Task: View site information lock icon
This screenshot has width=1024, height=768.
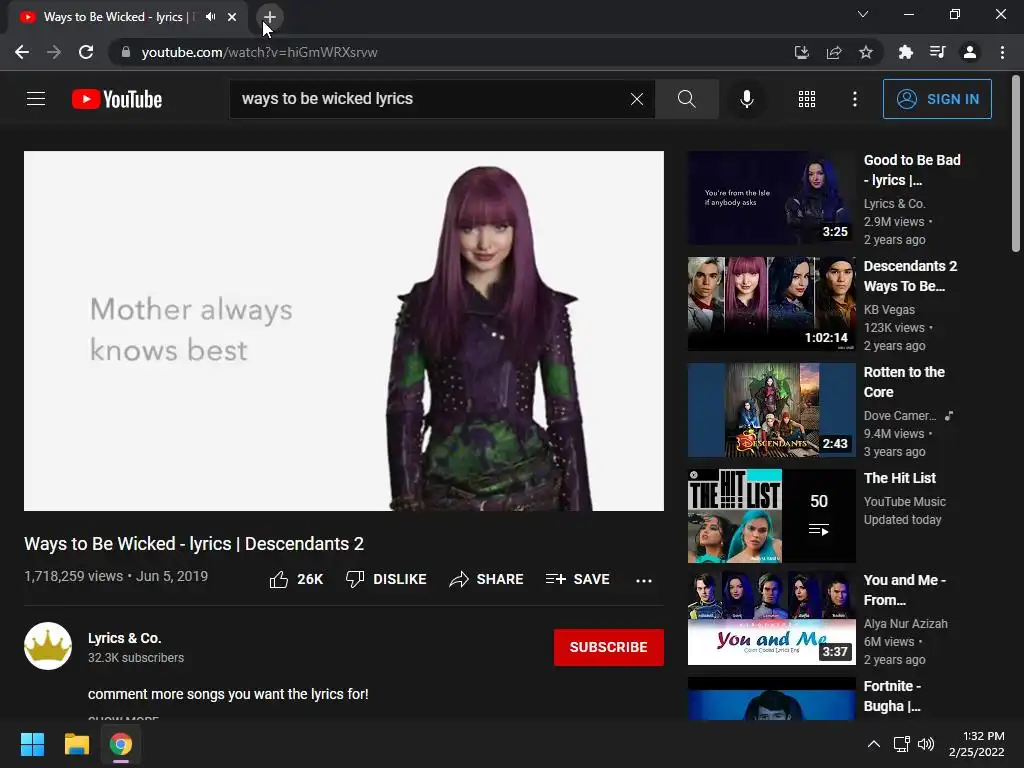Action: pyautogui.click(x=127, y=52)
